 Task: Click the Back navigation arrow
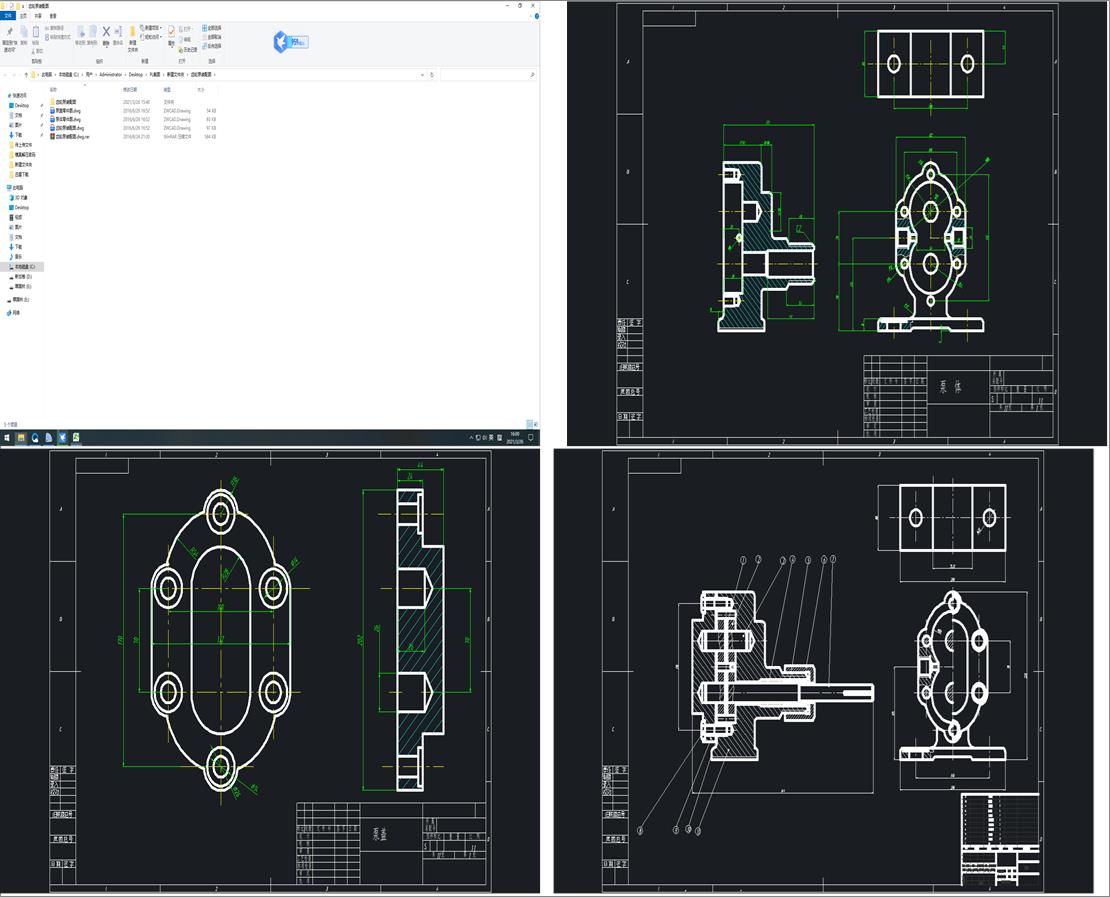coord(6,74)
